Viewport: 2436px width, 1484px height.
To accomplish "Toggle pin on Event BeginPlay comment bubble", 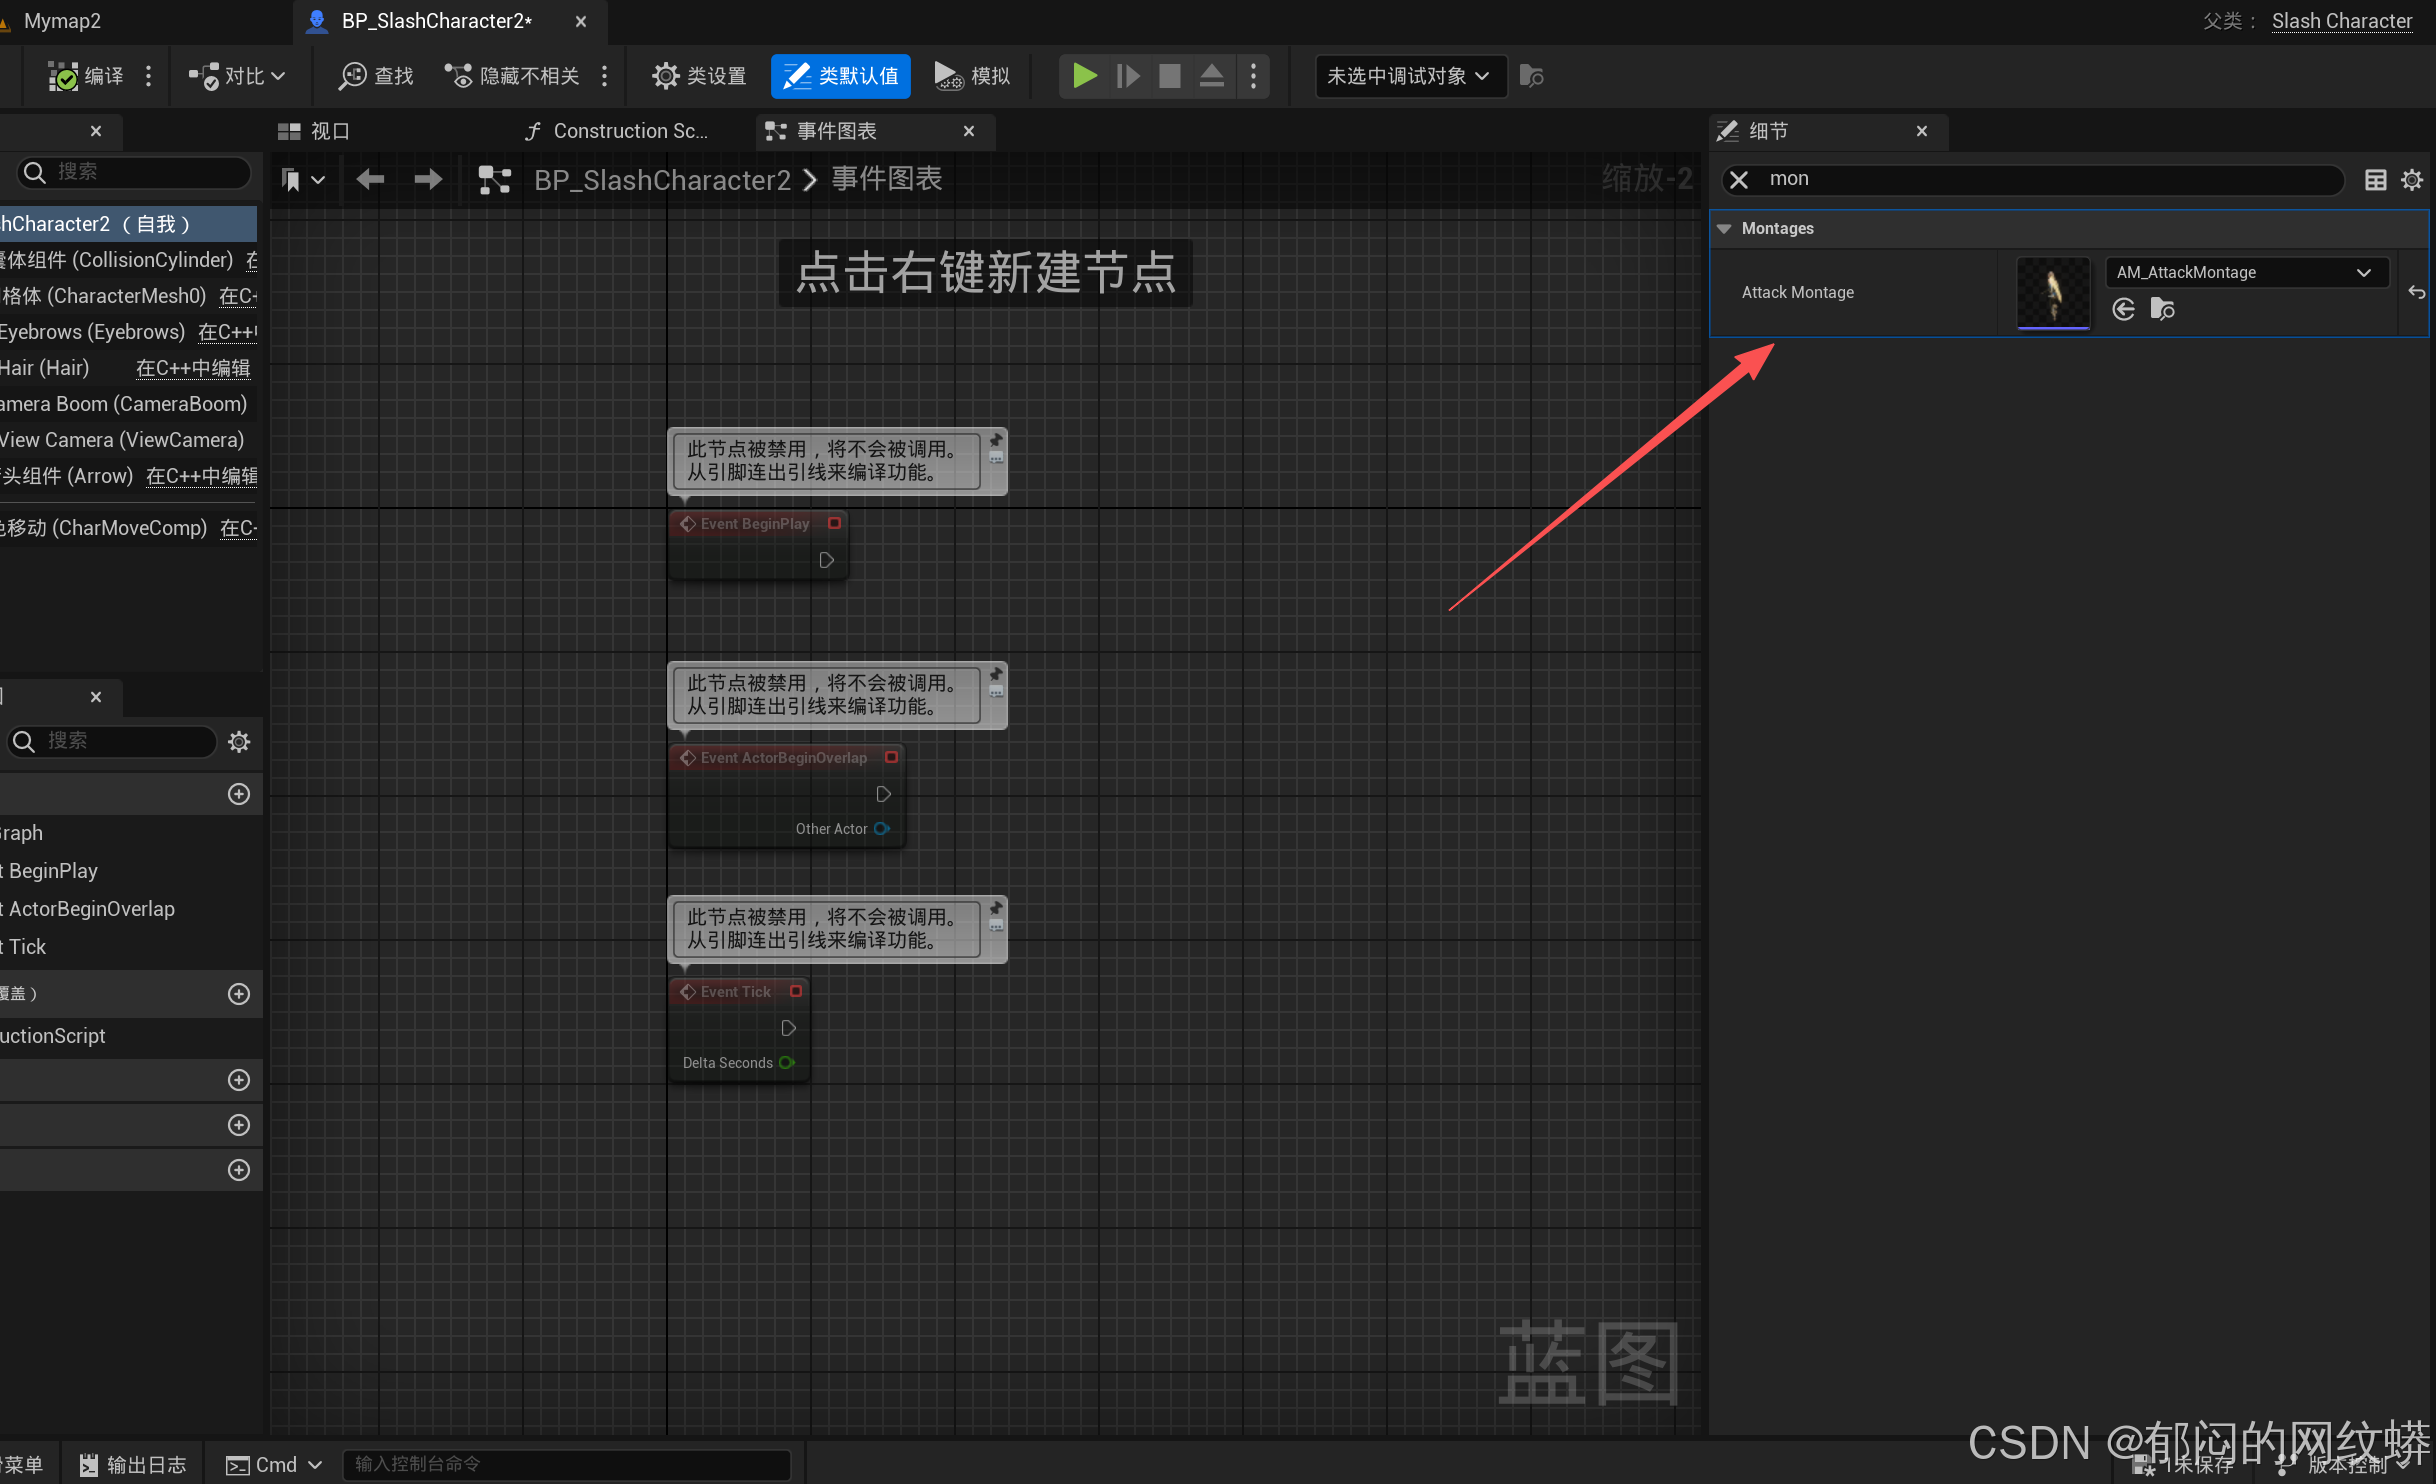I will pyautogui.click(x=996, y=440).
